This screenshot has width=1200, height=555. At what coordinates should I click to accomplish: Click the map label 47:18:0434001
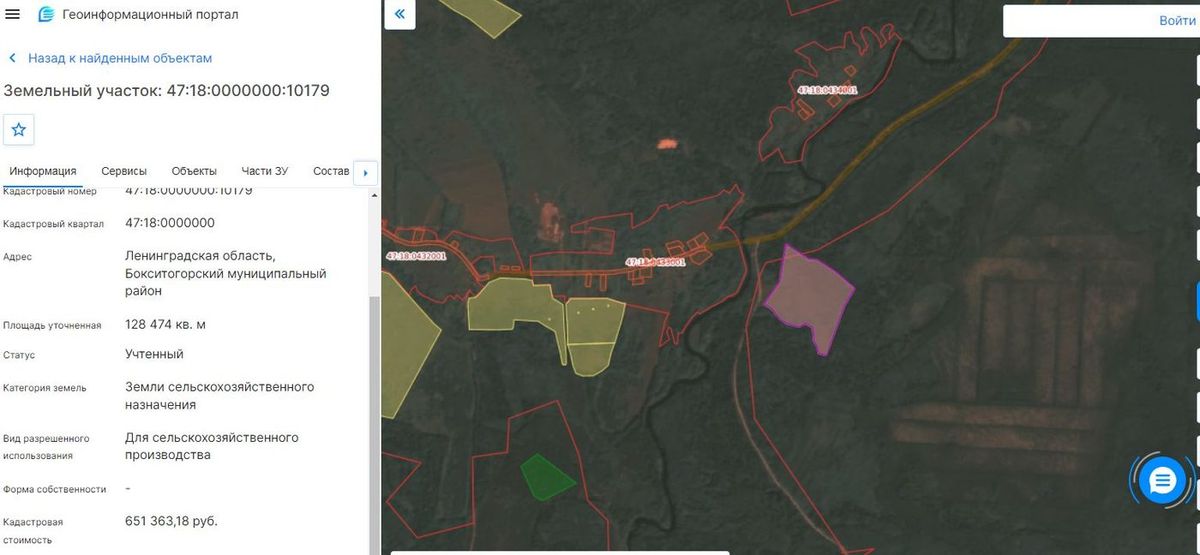click(827, 89)
